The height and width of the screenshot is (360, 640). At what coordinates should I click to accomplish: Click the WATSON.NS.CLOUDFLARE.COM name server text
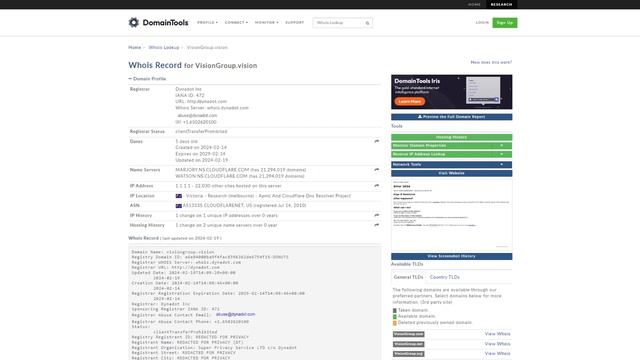coord(211,176)
